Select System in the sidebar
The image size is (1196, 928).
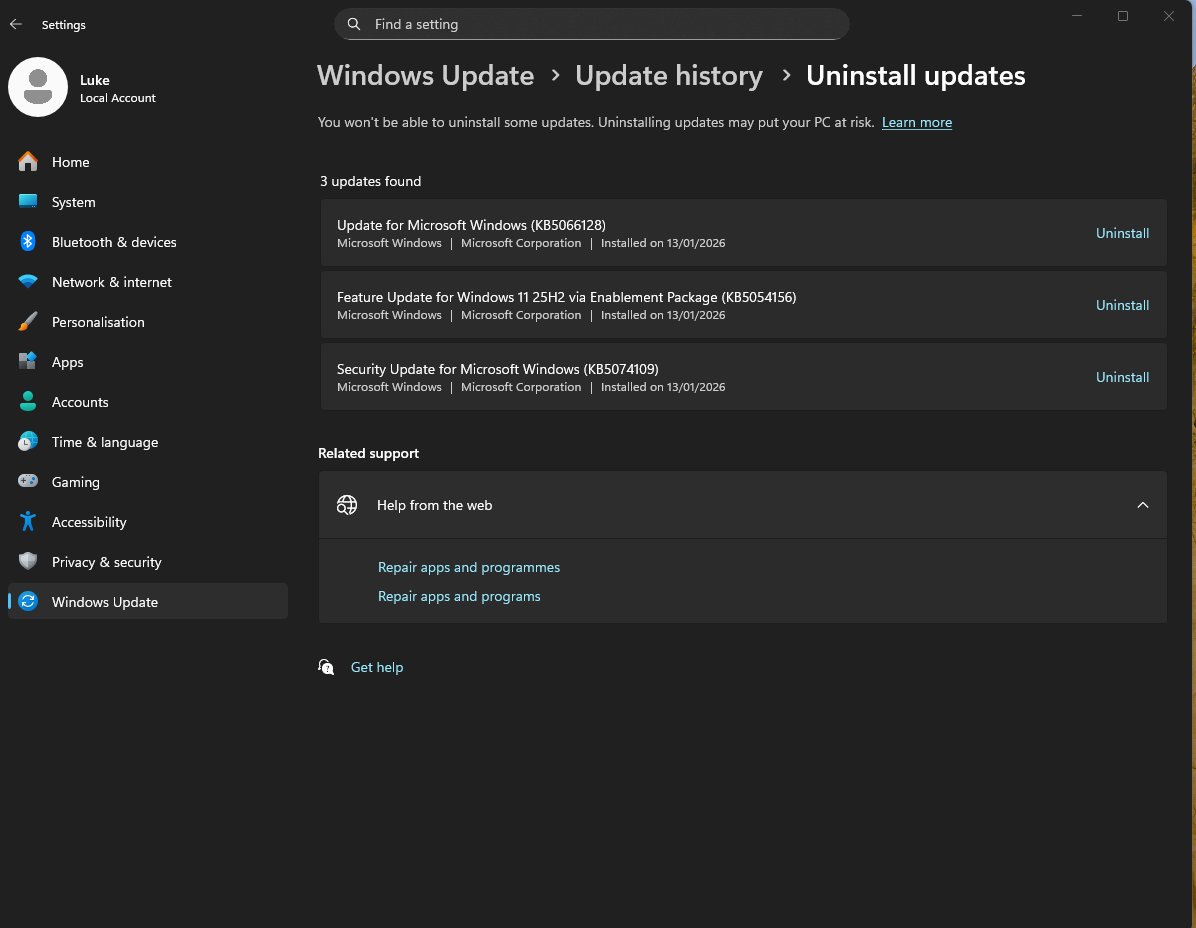pyautogui.click(x=75, y=202)
